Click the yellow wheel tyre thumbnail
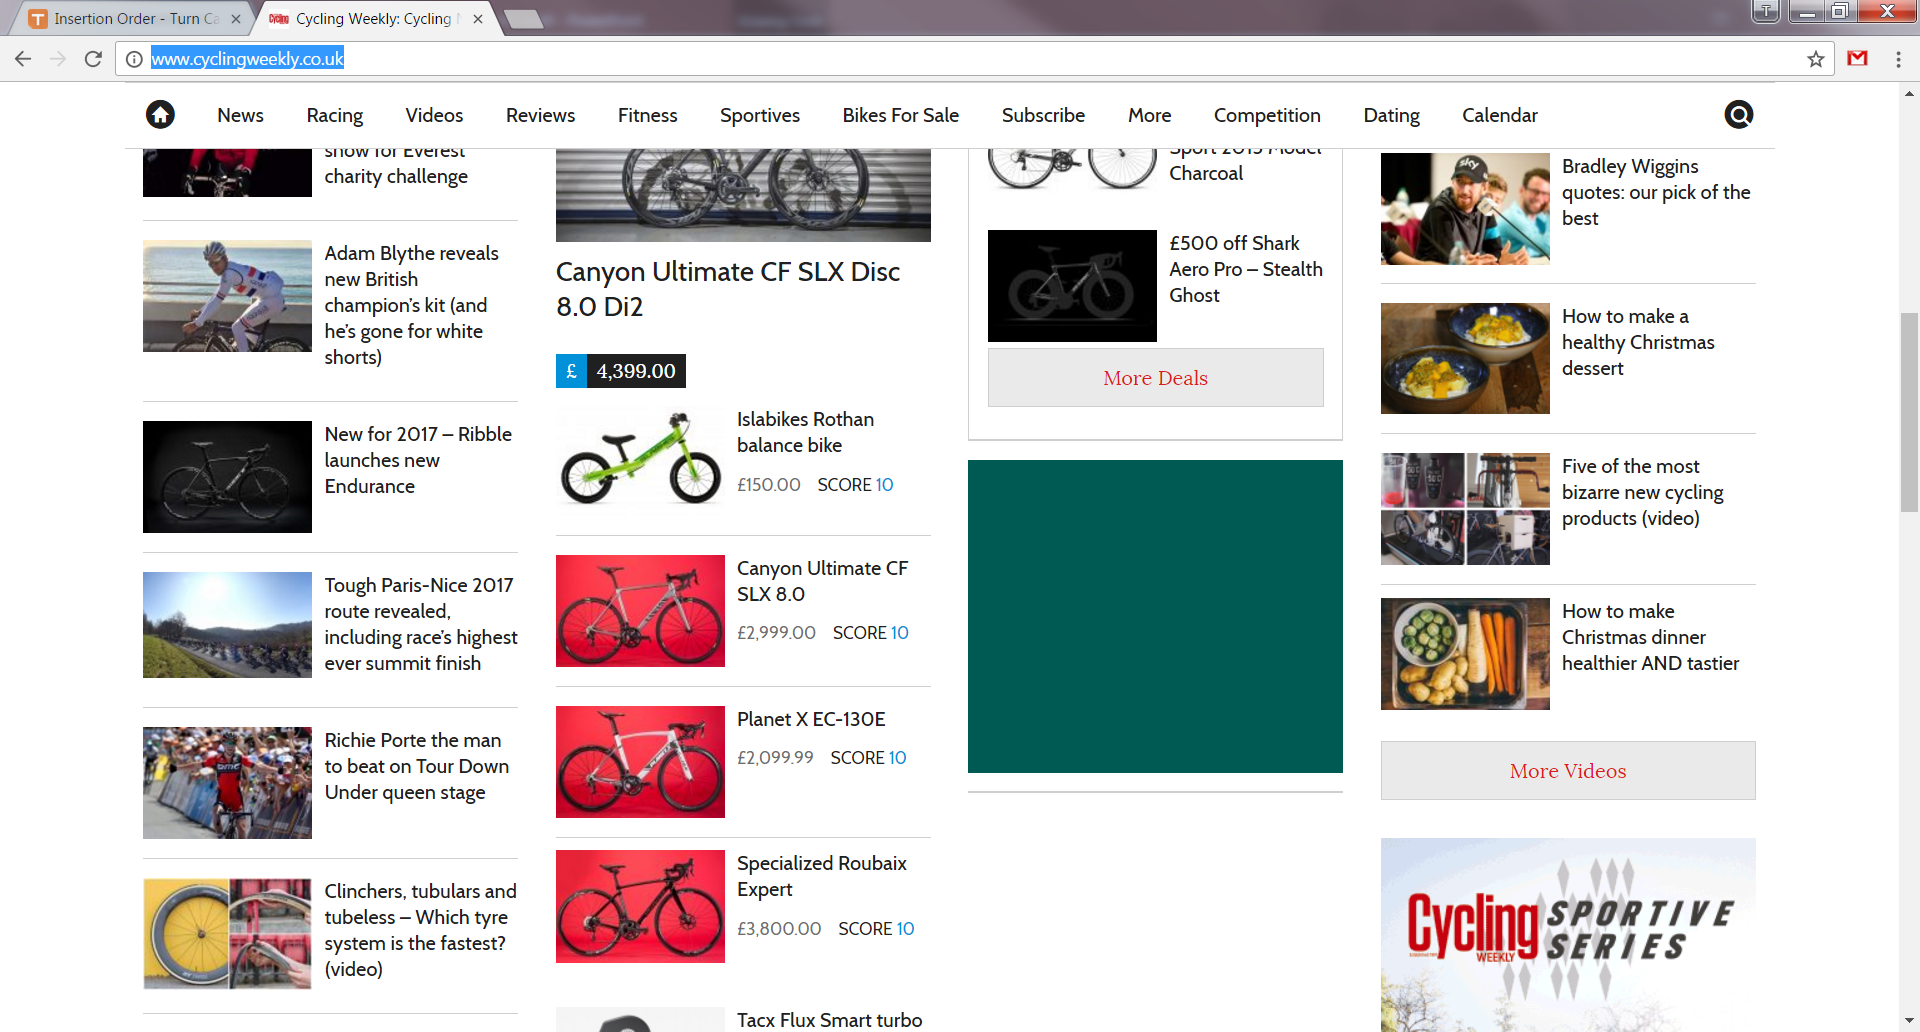 [x=227, y=934]
